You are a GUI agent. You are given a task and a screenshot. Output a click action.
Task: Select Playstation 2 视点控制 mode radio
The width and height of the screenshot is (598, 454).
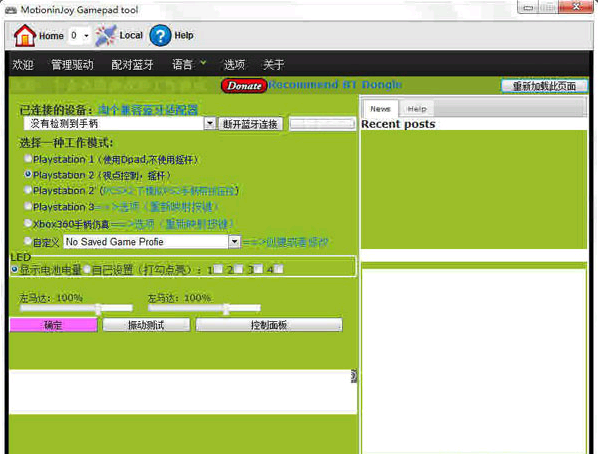tap(27, 174)
